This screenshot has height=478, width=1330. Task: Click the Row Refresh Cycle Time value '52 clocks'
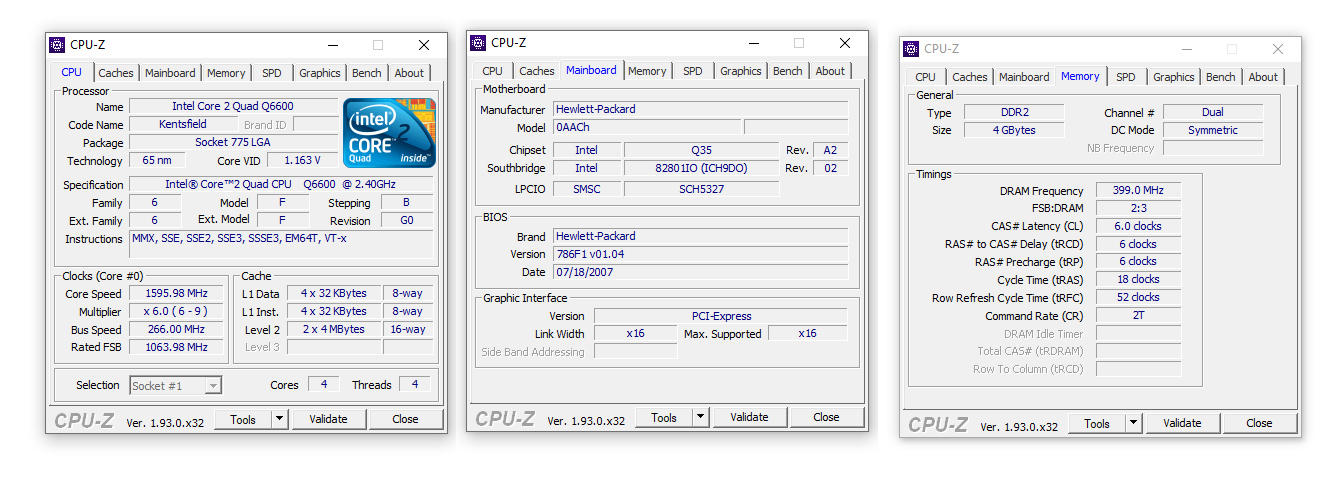(1138, 297)
